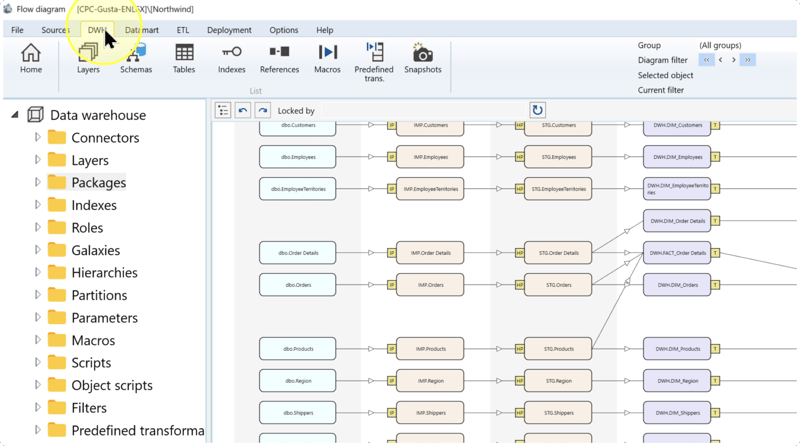The image size is (800, 446).
Task: Select the DWH.DIM_Orders node
Action: coord(677,285)
